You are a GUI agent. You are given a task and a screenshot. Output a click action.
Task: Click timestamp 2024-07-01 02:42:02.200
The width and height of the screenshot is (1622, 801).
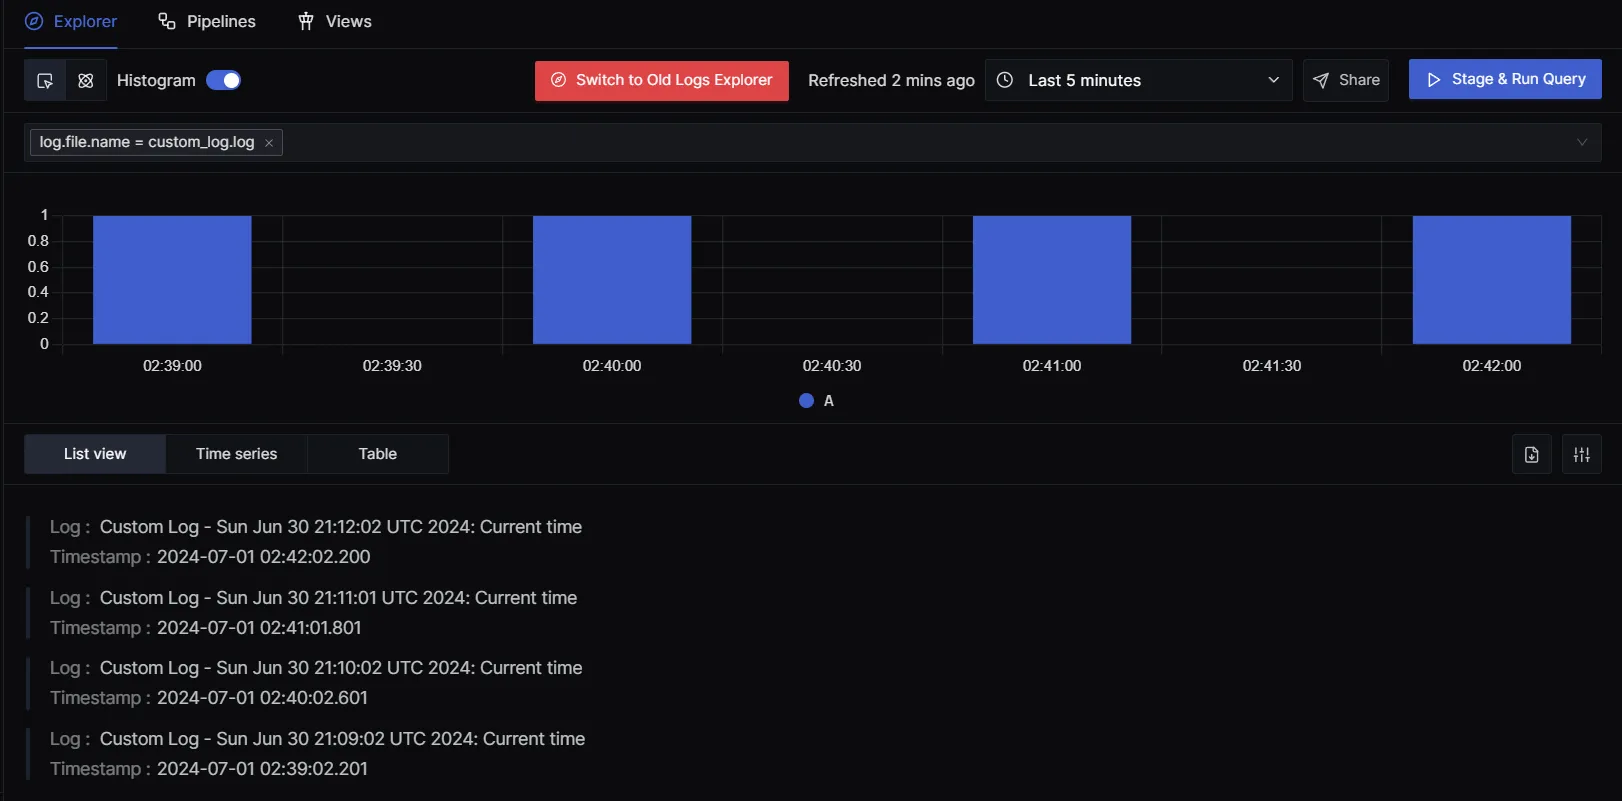264,557
